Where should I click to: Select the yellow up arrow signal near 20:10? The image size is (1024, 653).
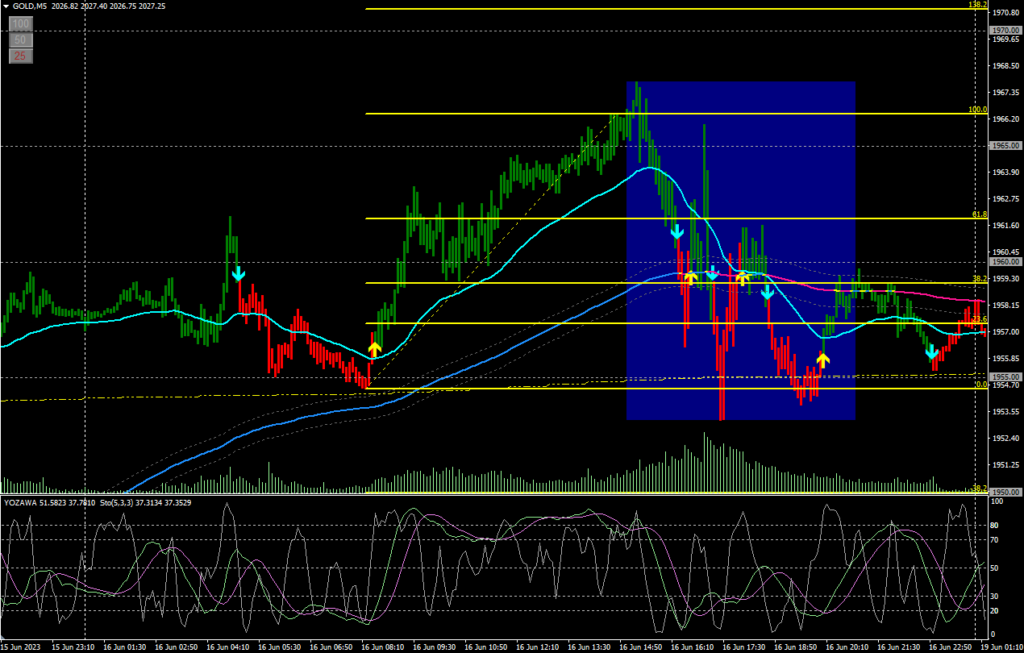[x=823, y=360]
